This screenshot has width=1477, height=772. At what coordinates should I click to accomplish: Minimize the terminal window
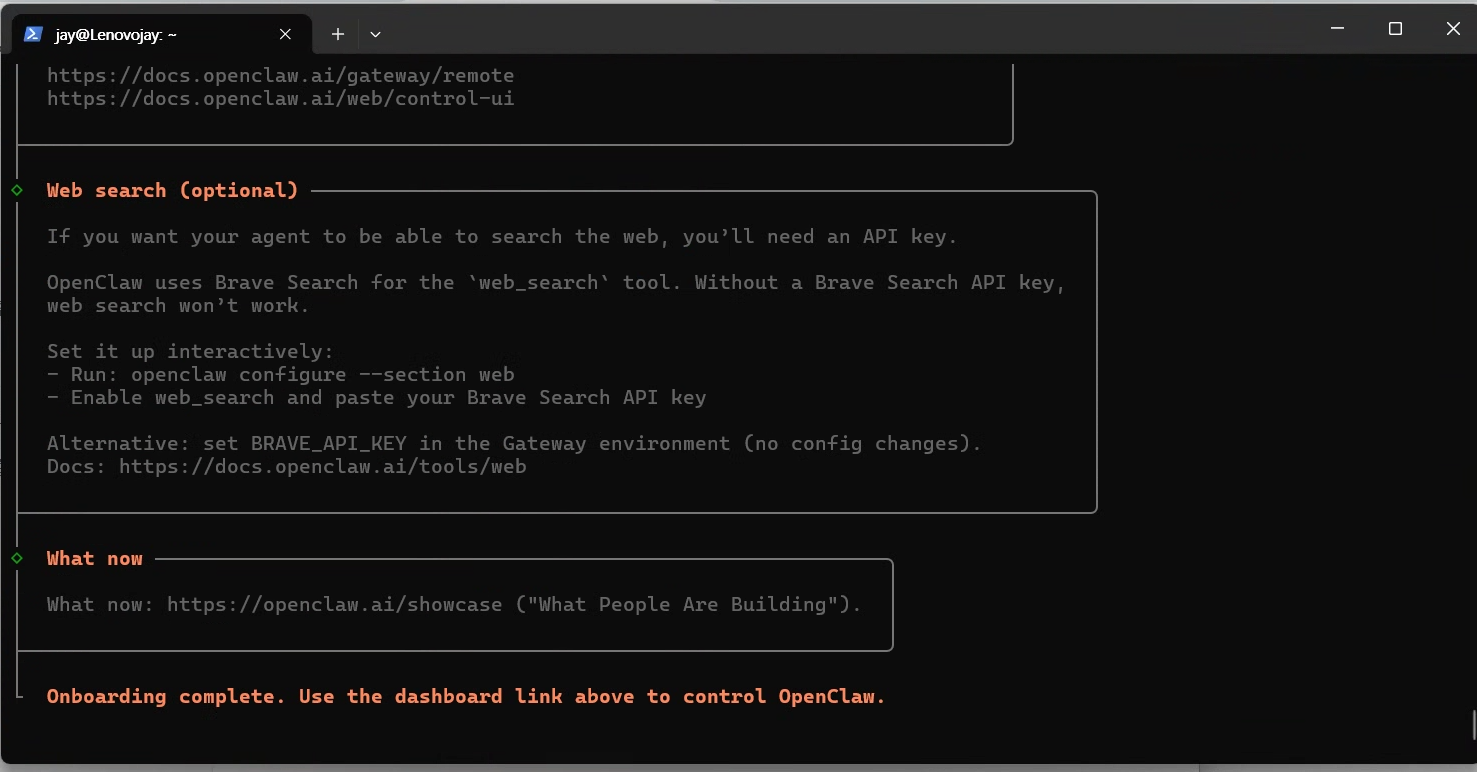point(1338,29)
